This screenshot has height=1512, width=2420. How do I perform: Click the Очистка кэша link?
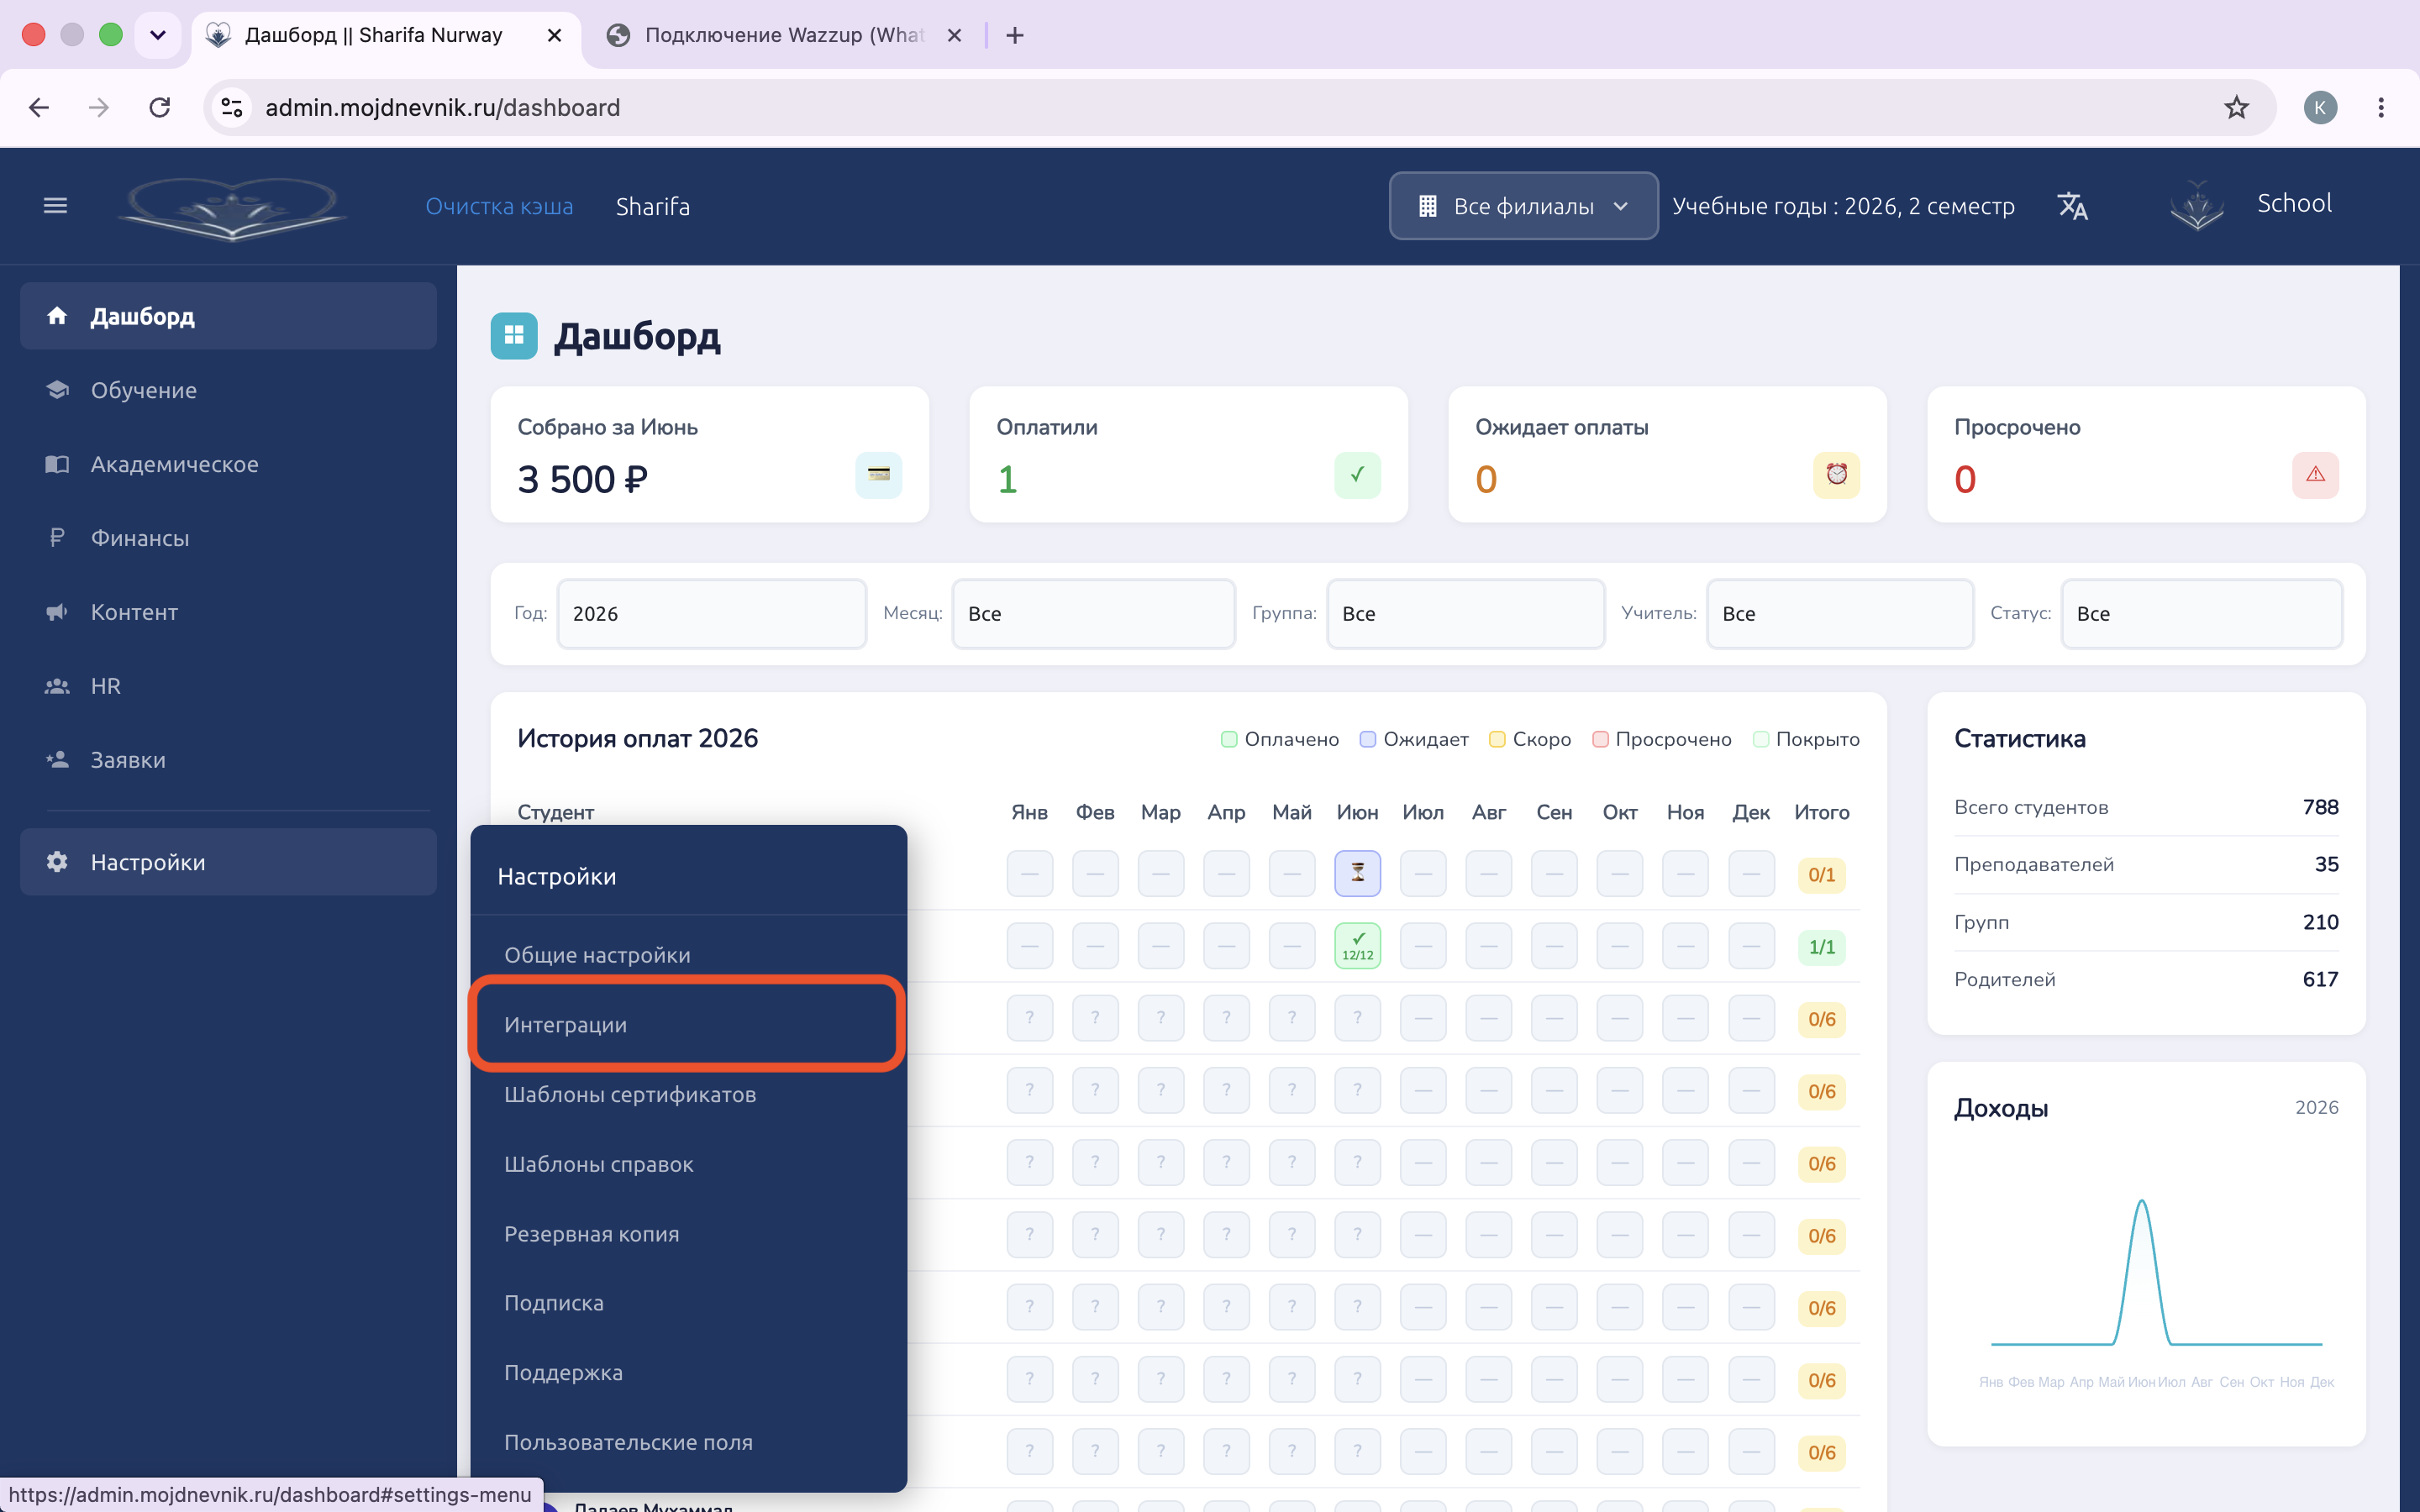pos(499,206)
